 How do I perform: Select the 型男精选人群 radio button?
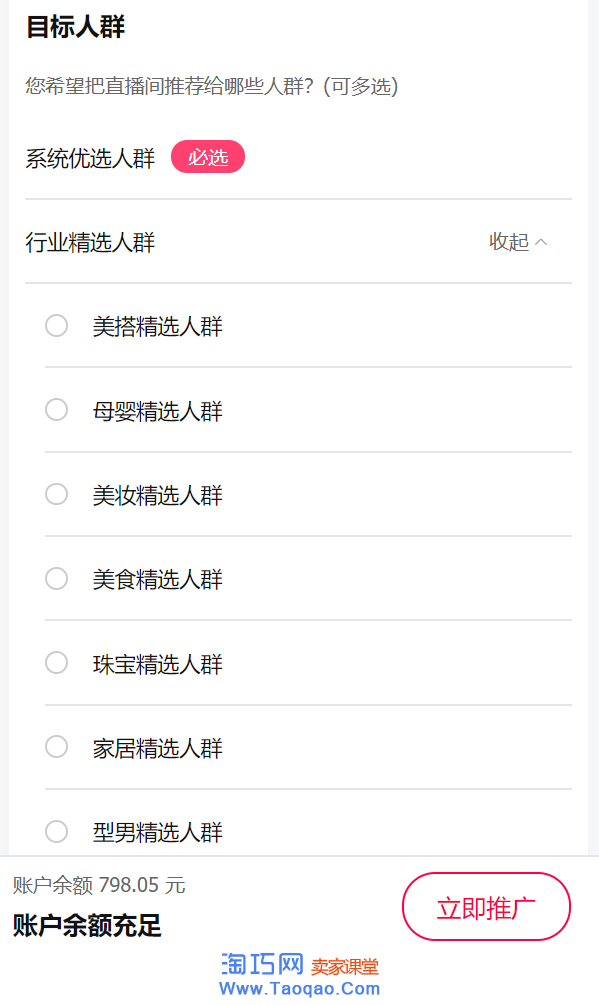pyautogui.click(x=56, y=831)
